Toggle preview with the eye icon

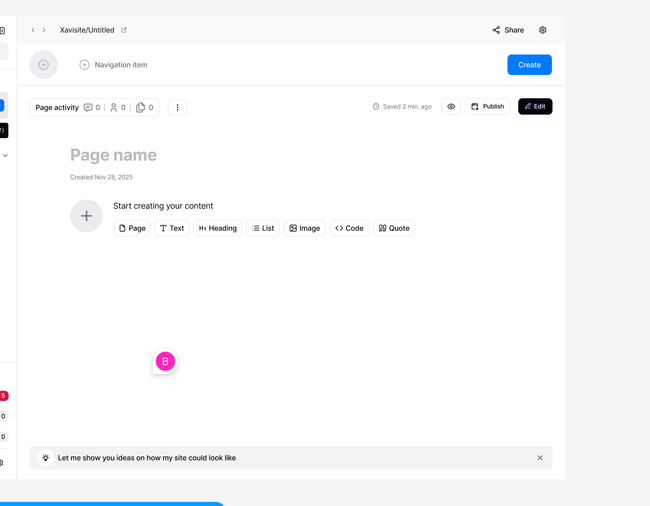(x=451, y=106)
